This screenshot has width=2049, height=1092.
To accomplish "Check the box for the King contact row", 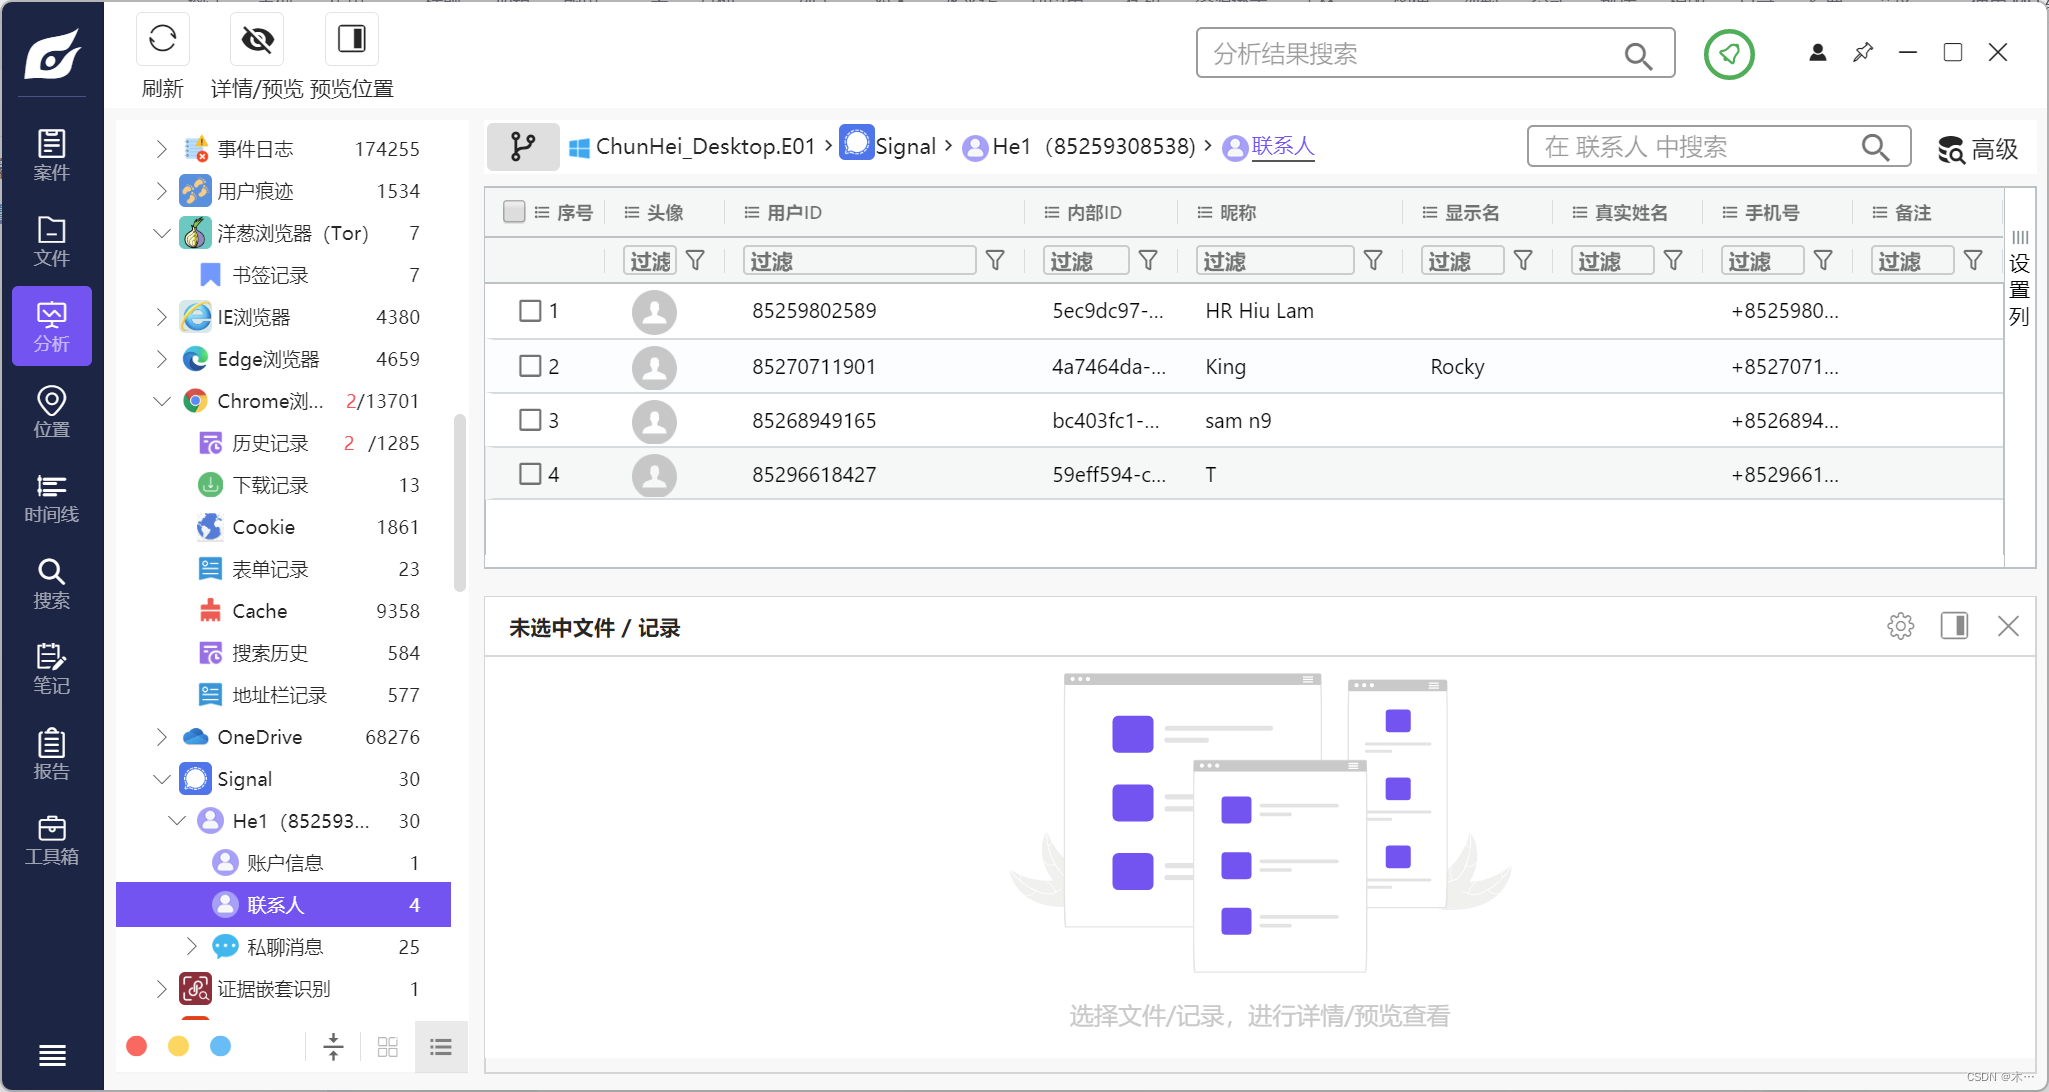I will click(530, 366).
